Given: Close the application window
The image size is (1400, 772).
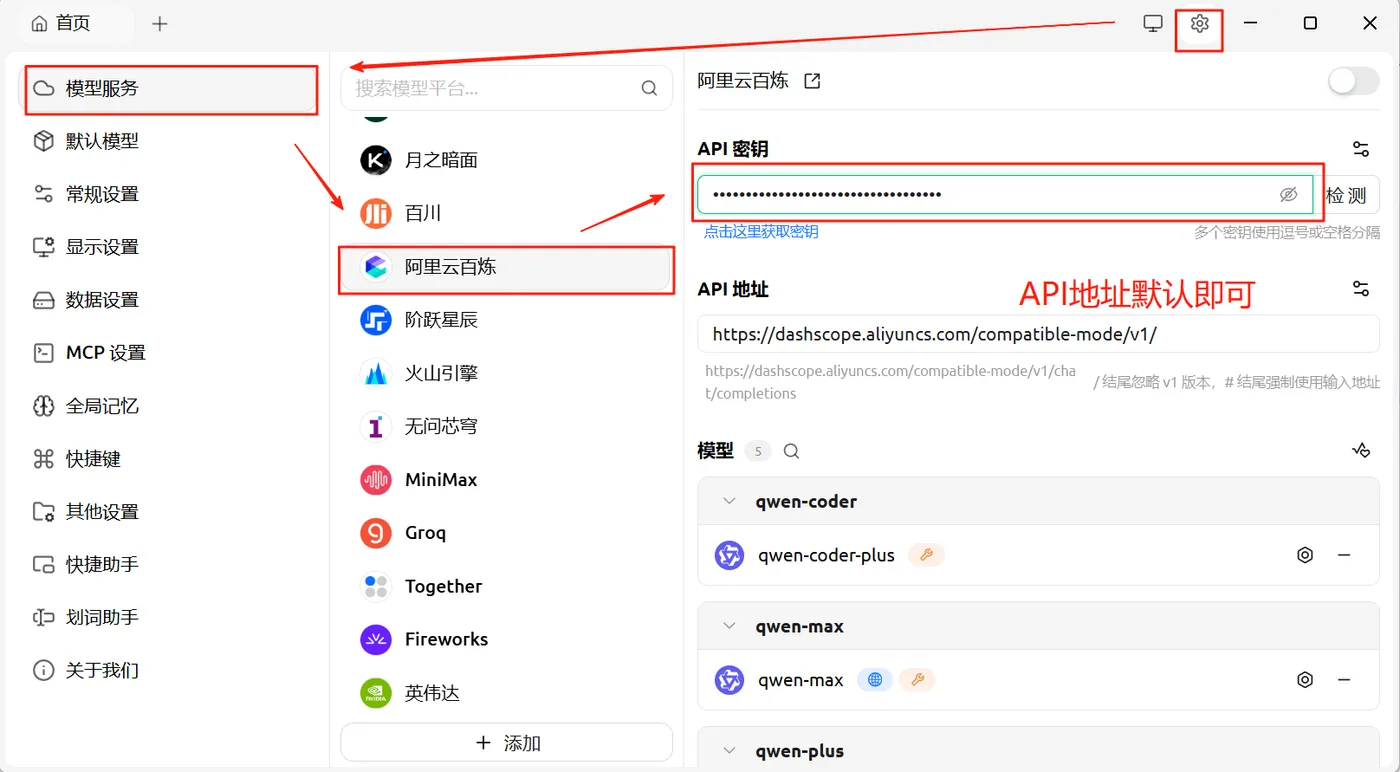Looking at the screenshot, I should [x=1370, y=24].
